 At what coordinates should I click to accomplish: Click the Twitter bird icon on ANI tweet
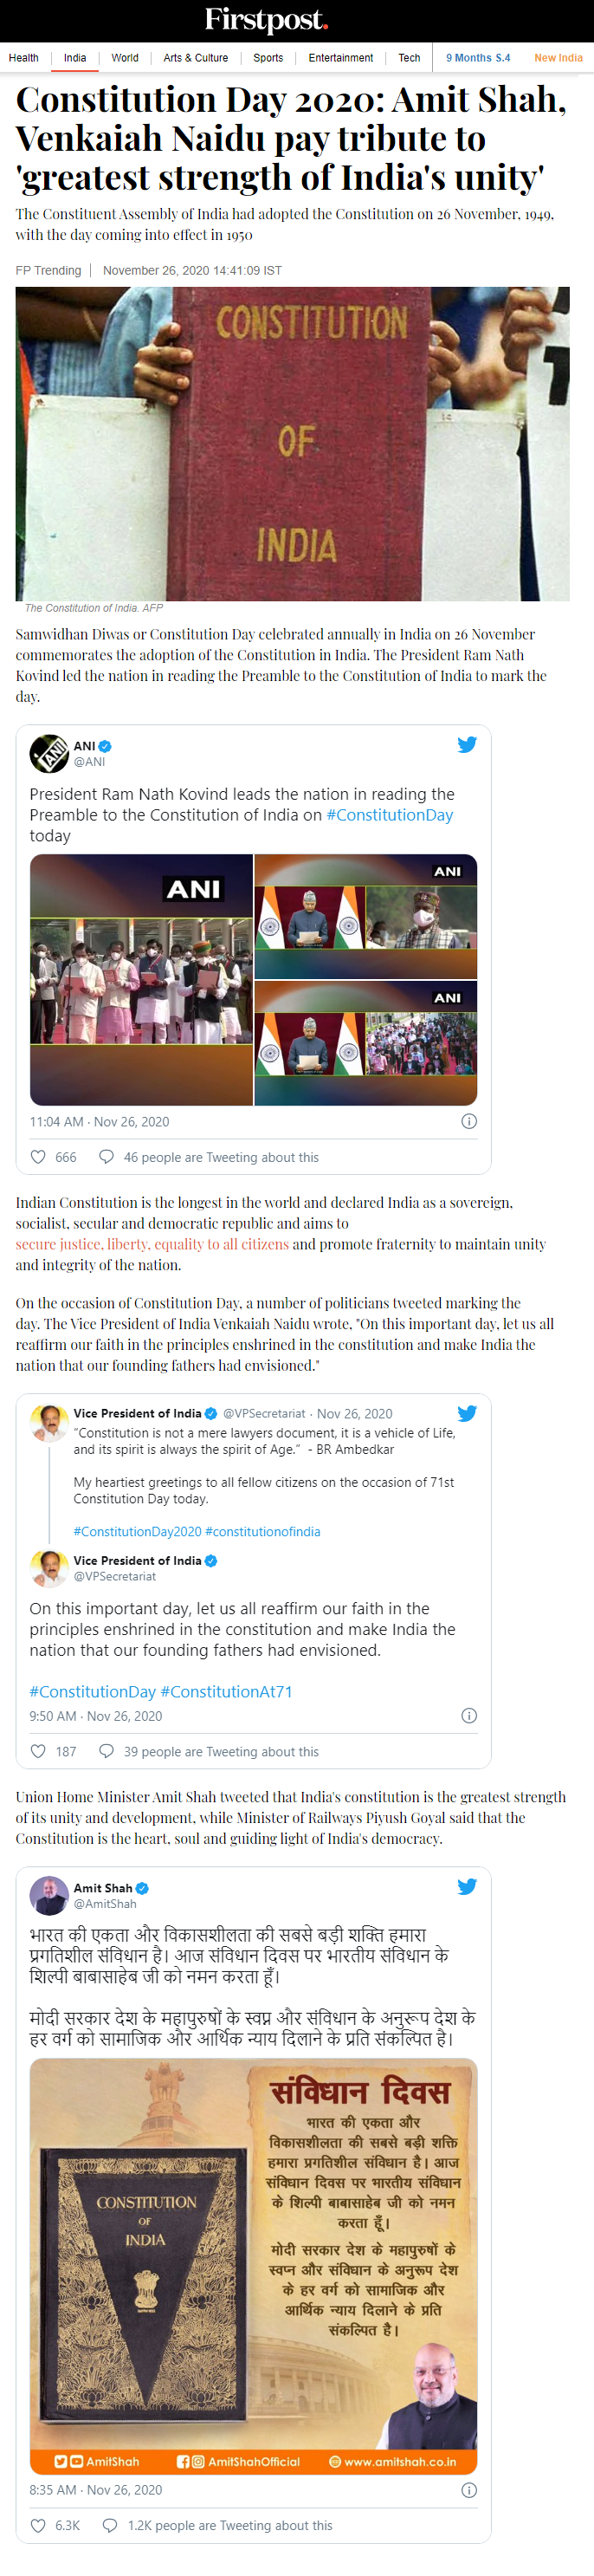click(x=467, y=744)
